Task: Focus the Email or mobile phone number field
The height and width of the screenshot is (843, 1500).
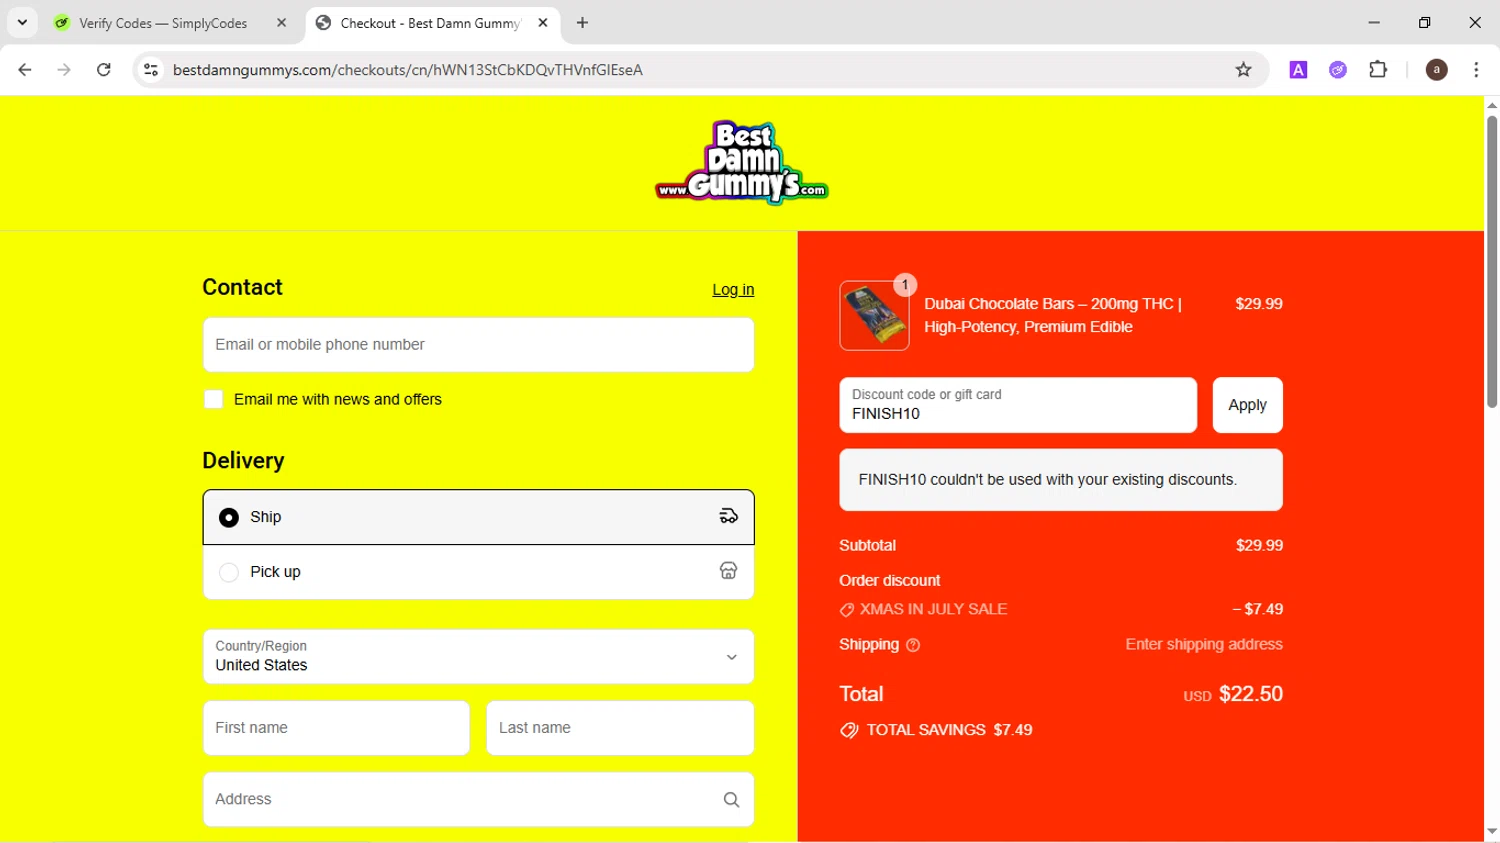Action: coord(478,345)
